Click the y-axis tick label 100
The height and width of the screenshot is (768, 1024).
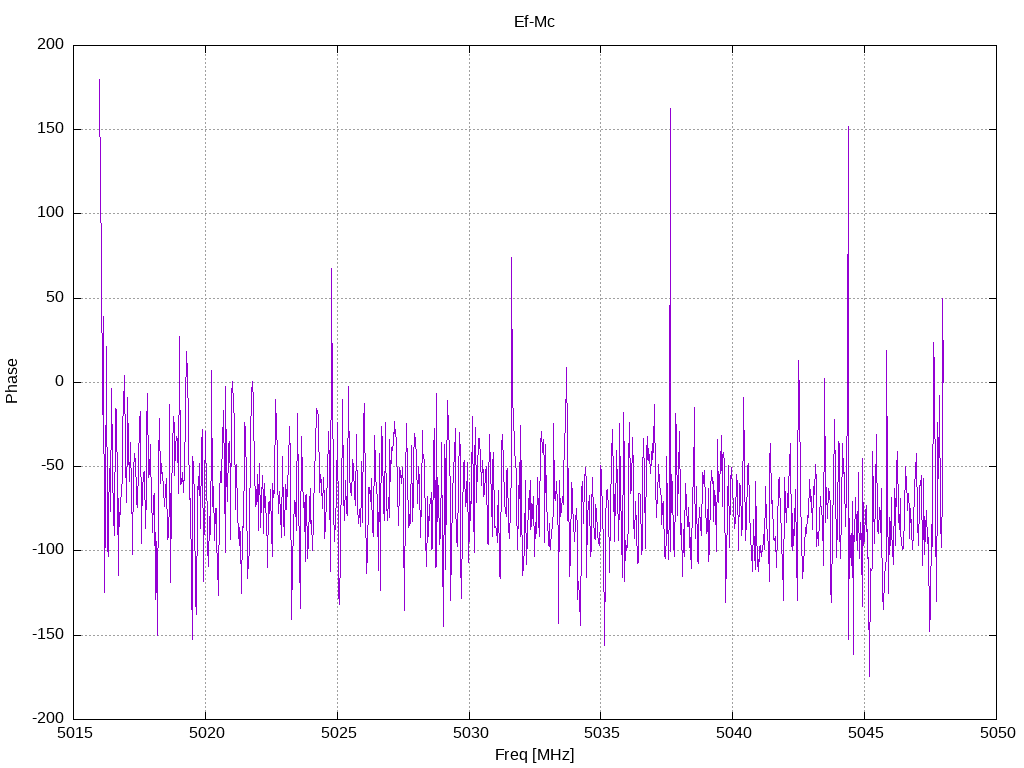51,213
